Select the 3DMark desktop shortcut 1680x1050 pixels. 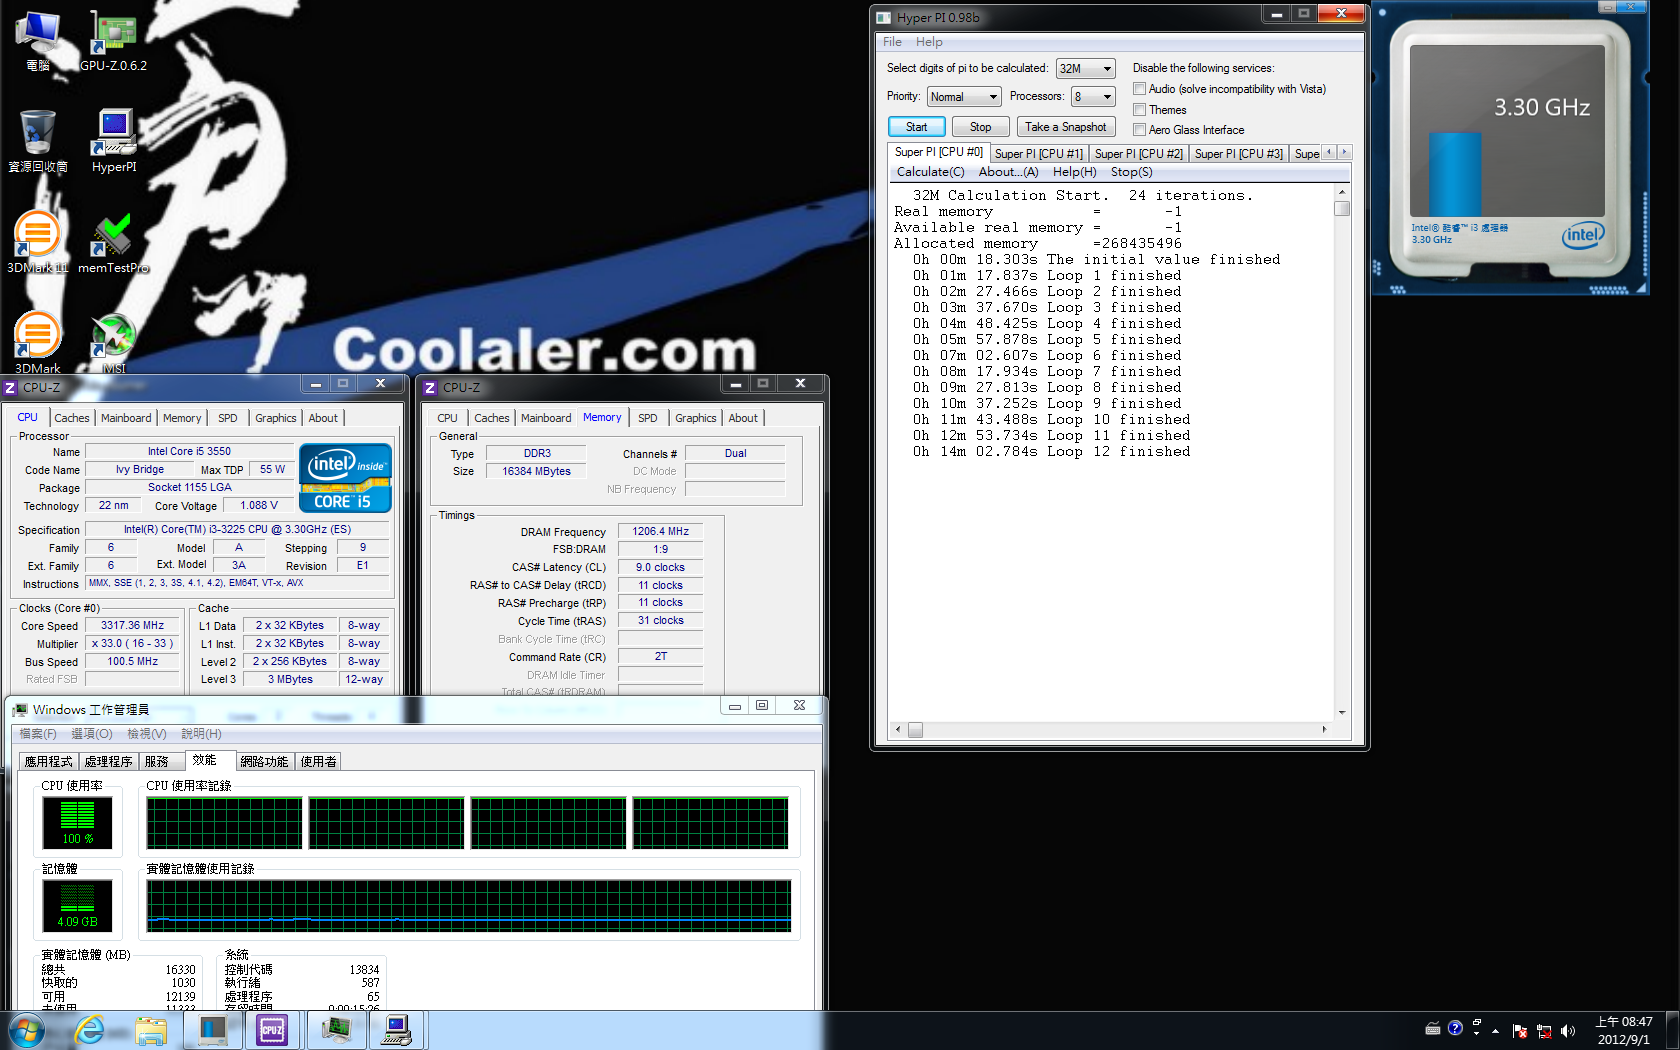tap(38, 342)
